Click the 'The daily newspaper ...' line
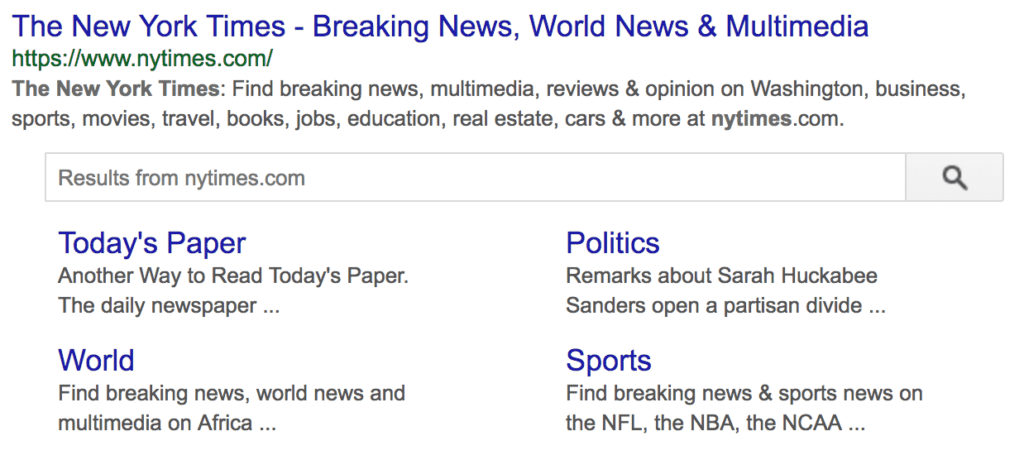The height and width of the screenshot is (460, 1024). (x=169, y=306)
